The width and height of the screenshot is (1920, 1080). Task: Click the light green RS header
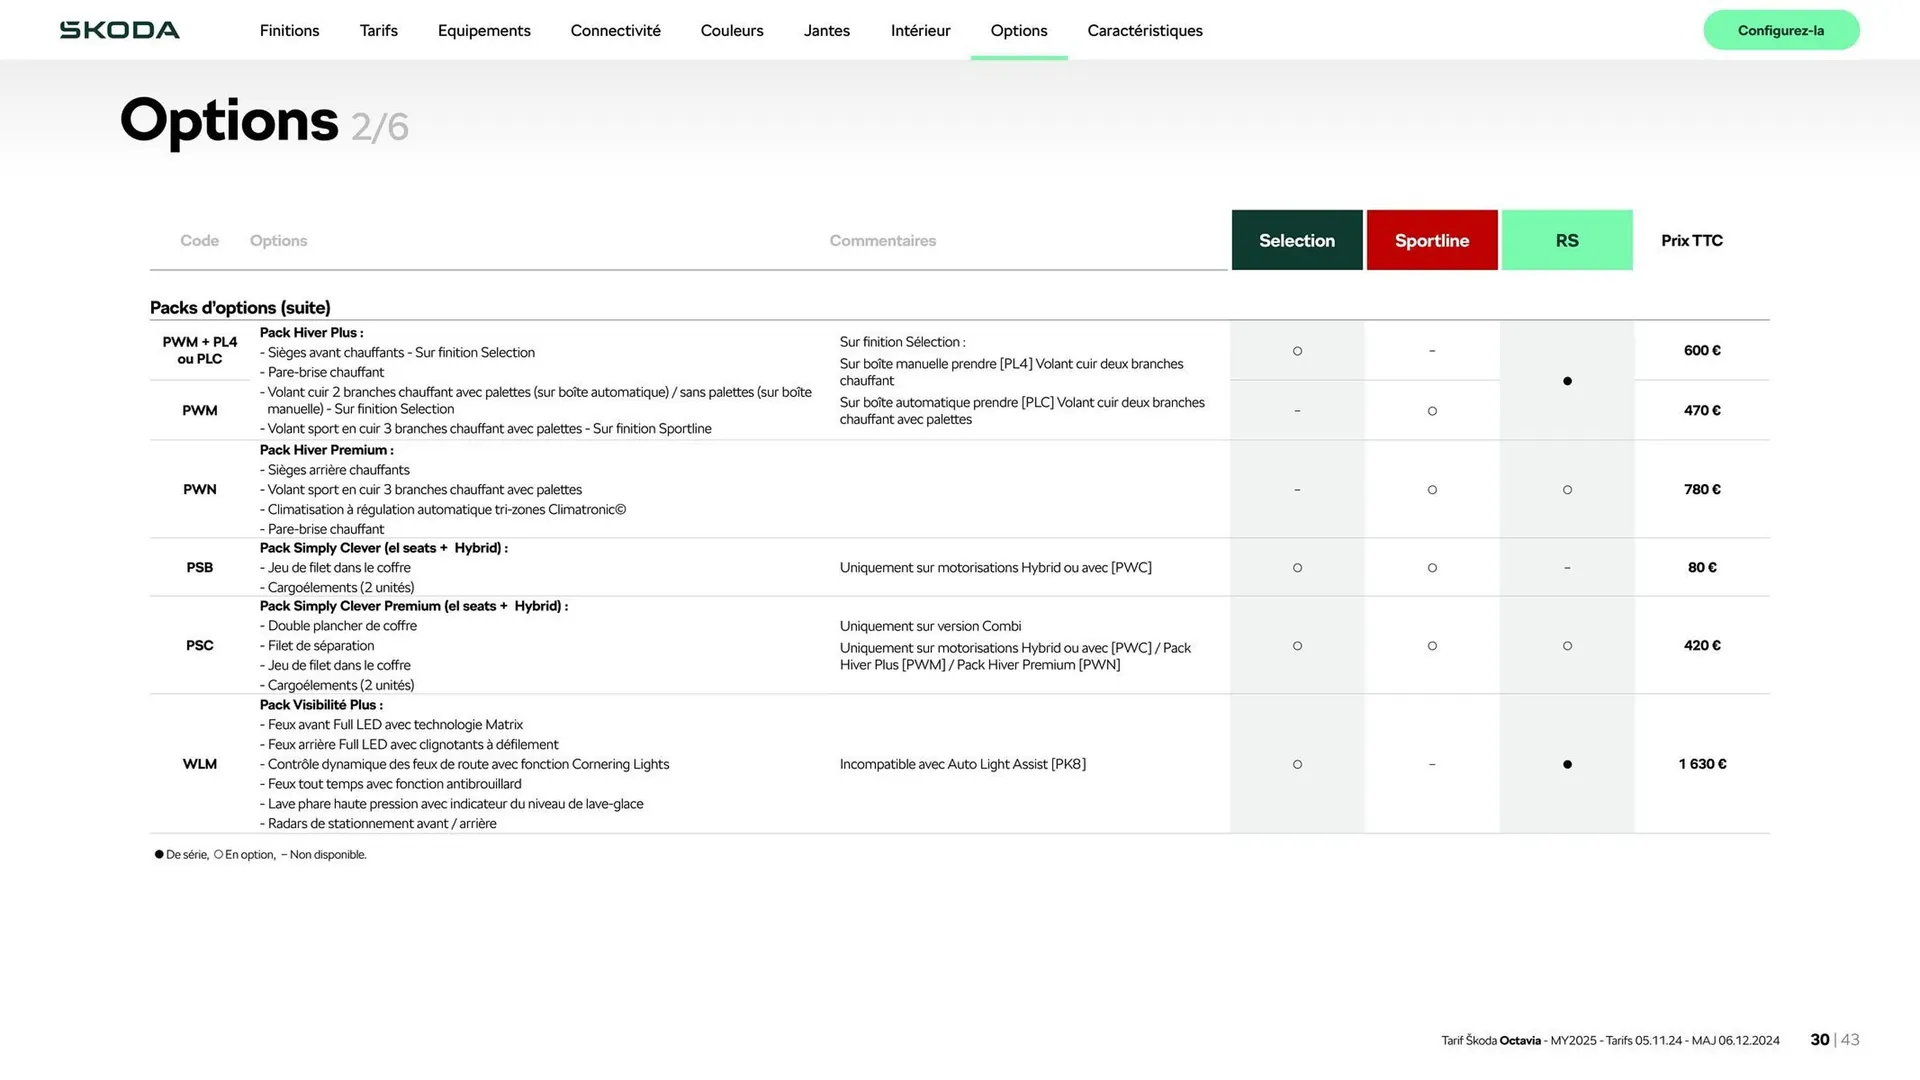coord(1566,240)
